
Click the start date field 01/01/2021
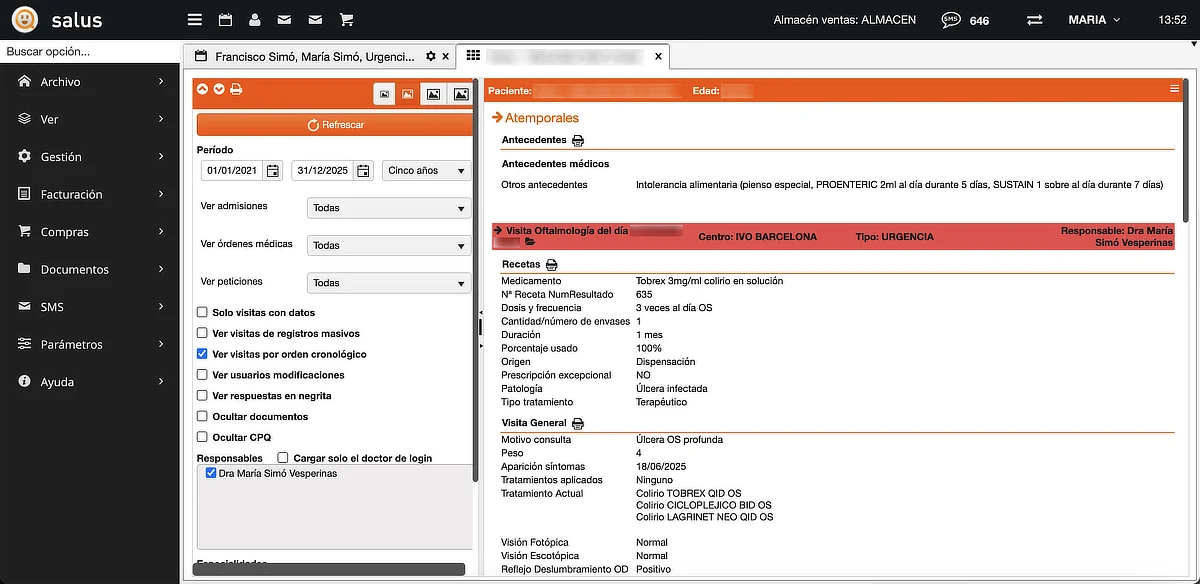click(x=232, y=171)
